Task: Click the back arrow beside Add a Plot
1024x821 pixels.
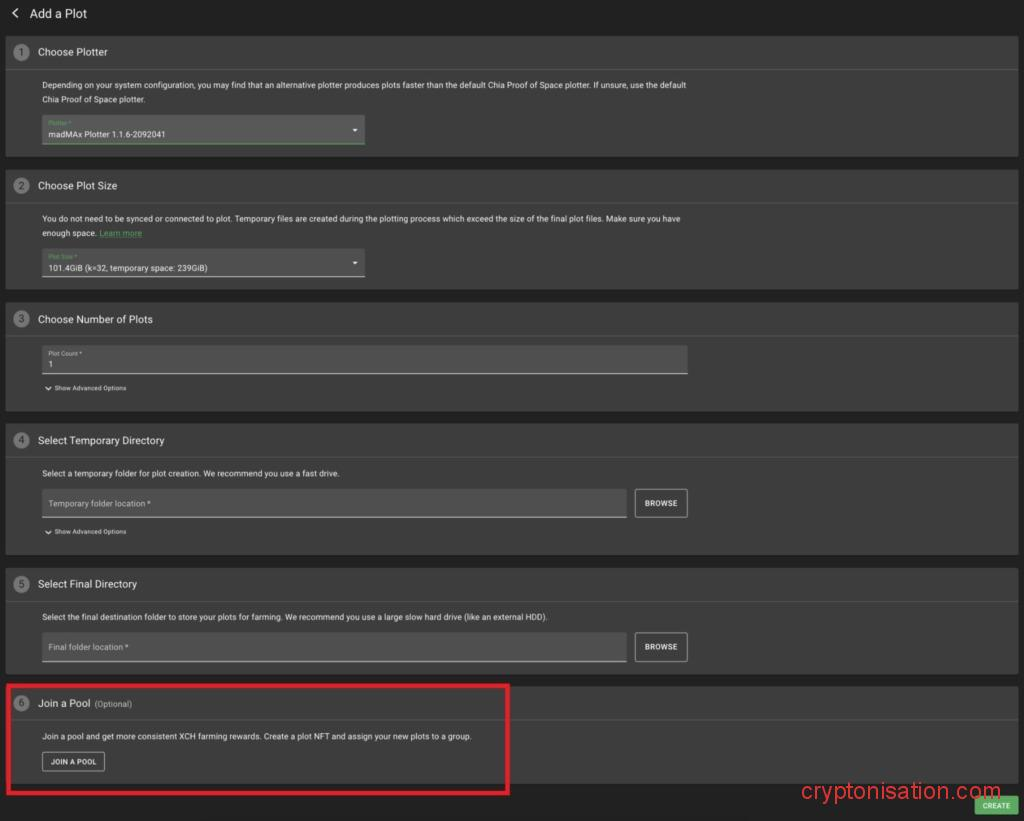Action: pyautogui.click(x=15, y=13)
